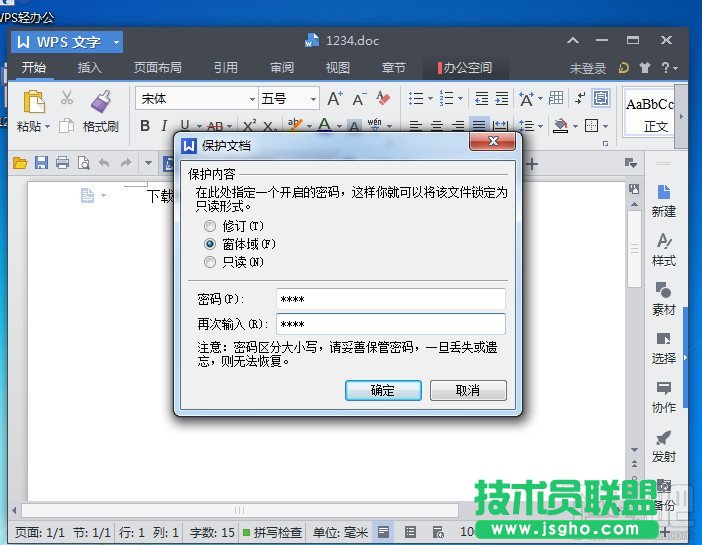Open the font size 五号 dropdown

(x=313, y=99)
